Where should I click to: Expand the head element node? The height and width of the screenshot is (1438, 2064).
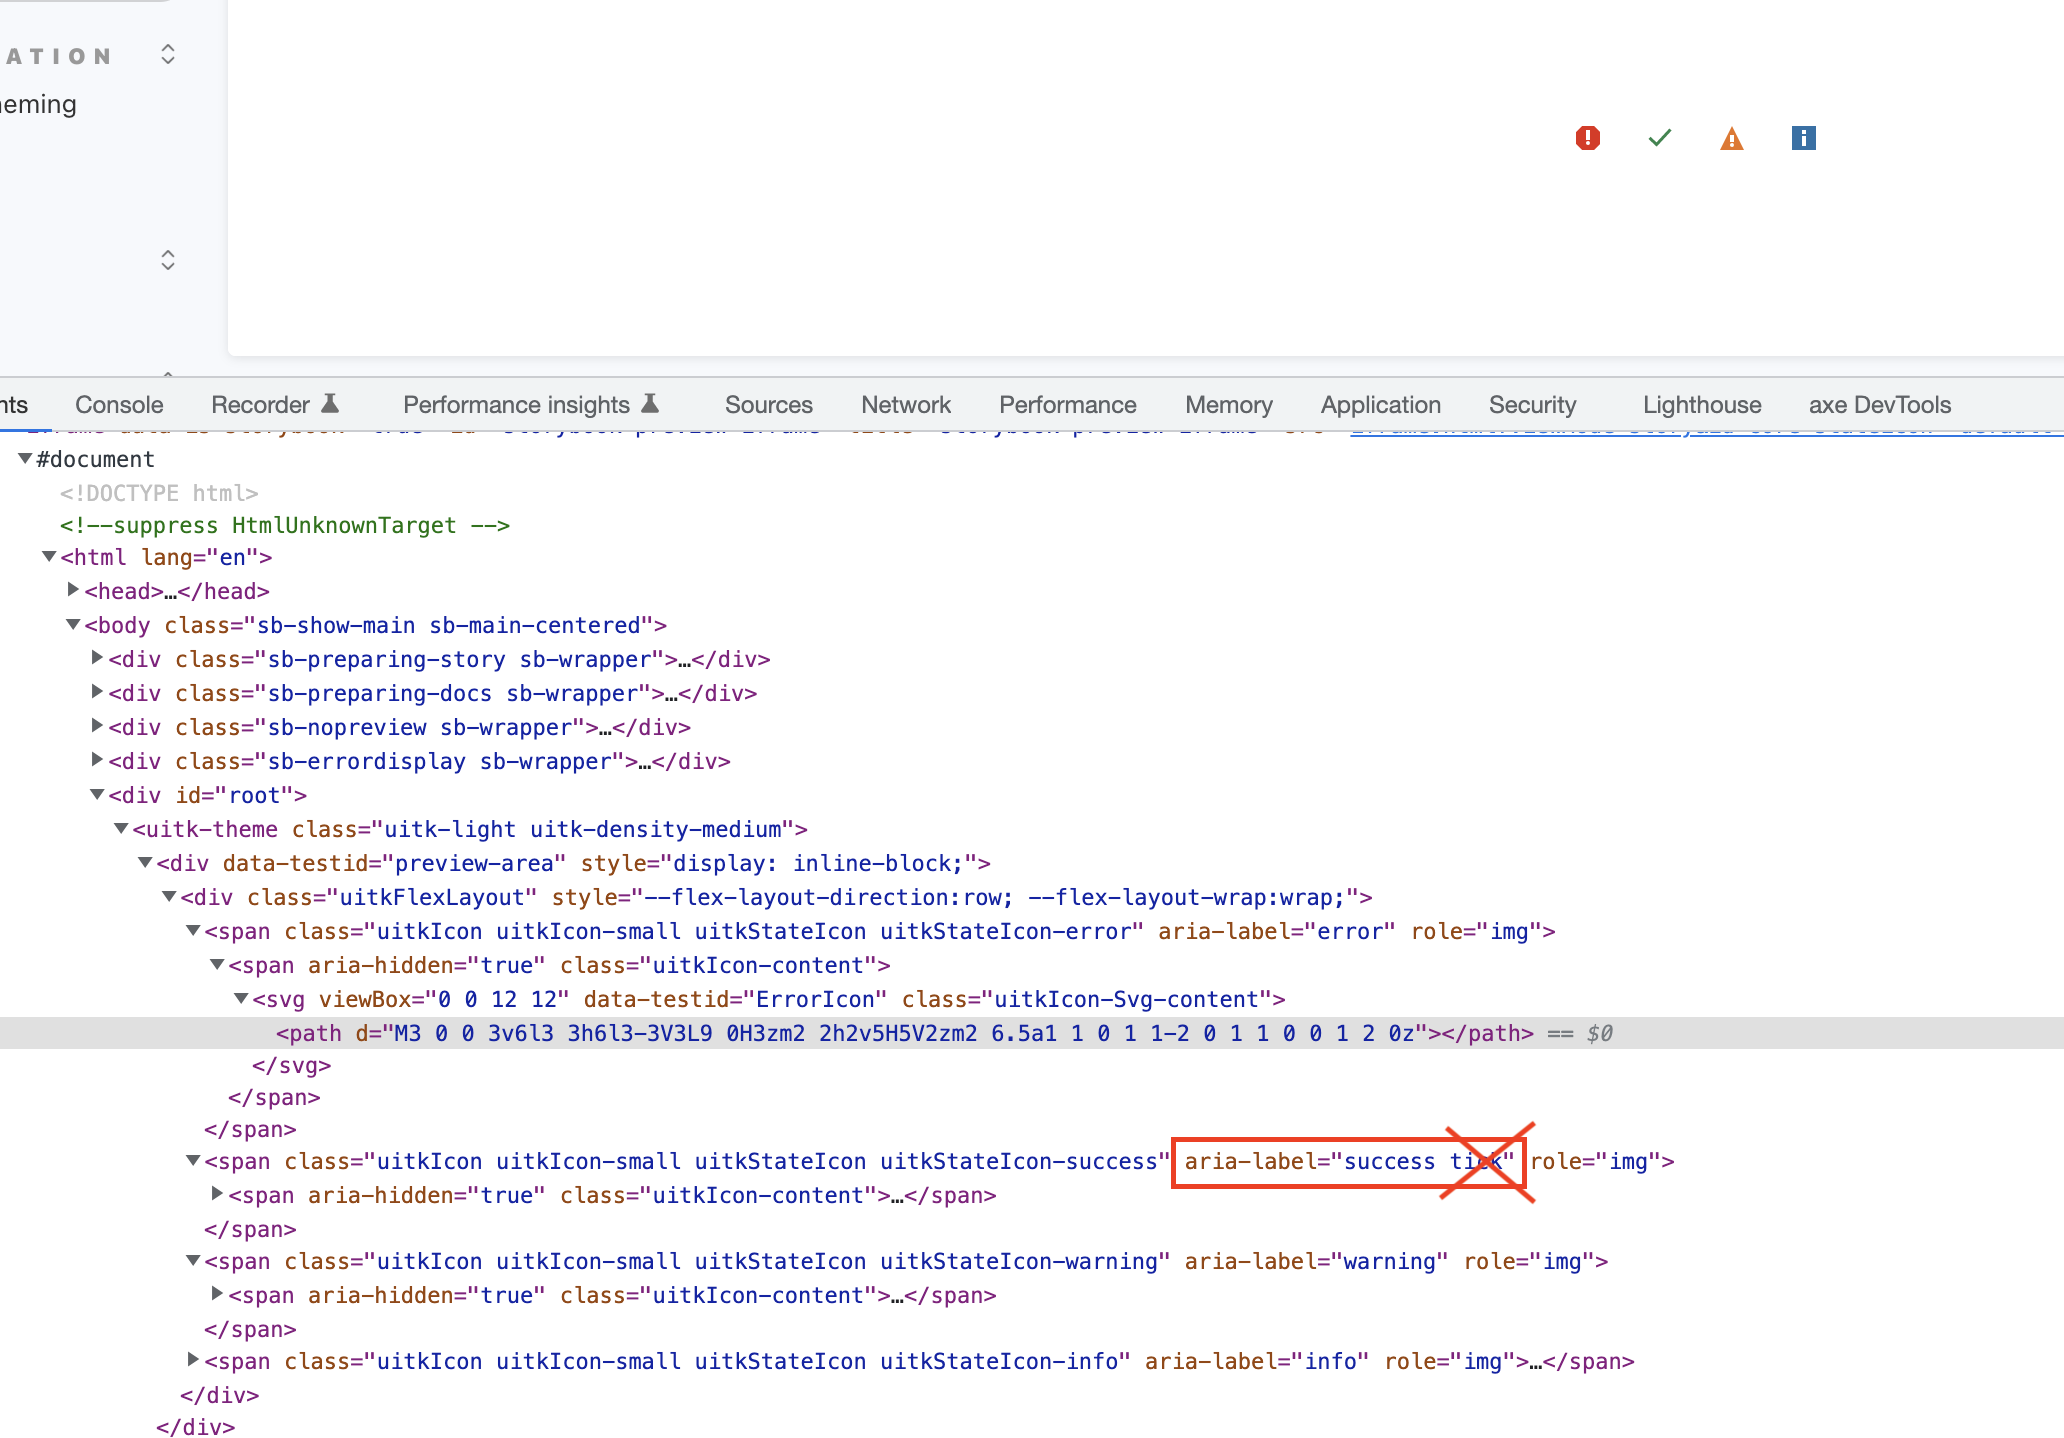pos(73,590)
